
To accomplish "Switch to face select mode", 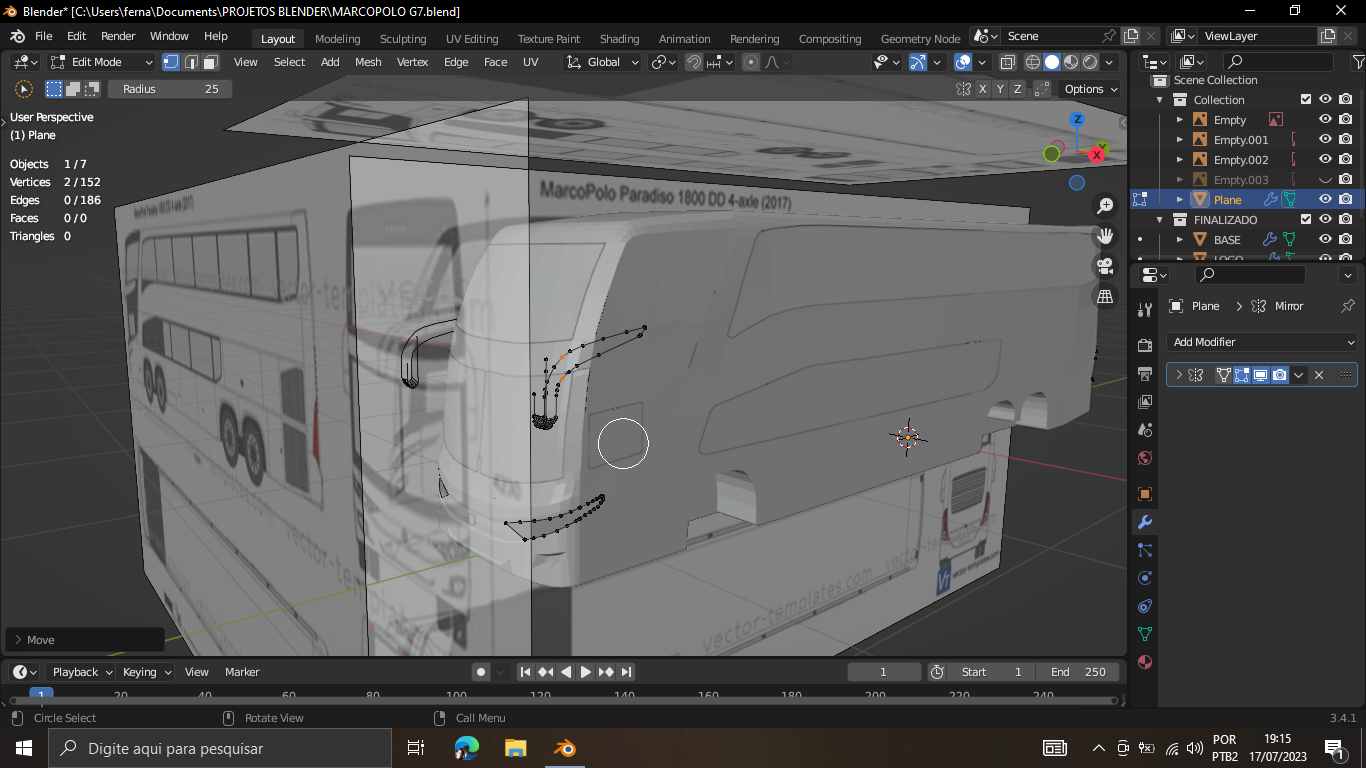I will (x=211, y=62).
